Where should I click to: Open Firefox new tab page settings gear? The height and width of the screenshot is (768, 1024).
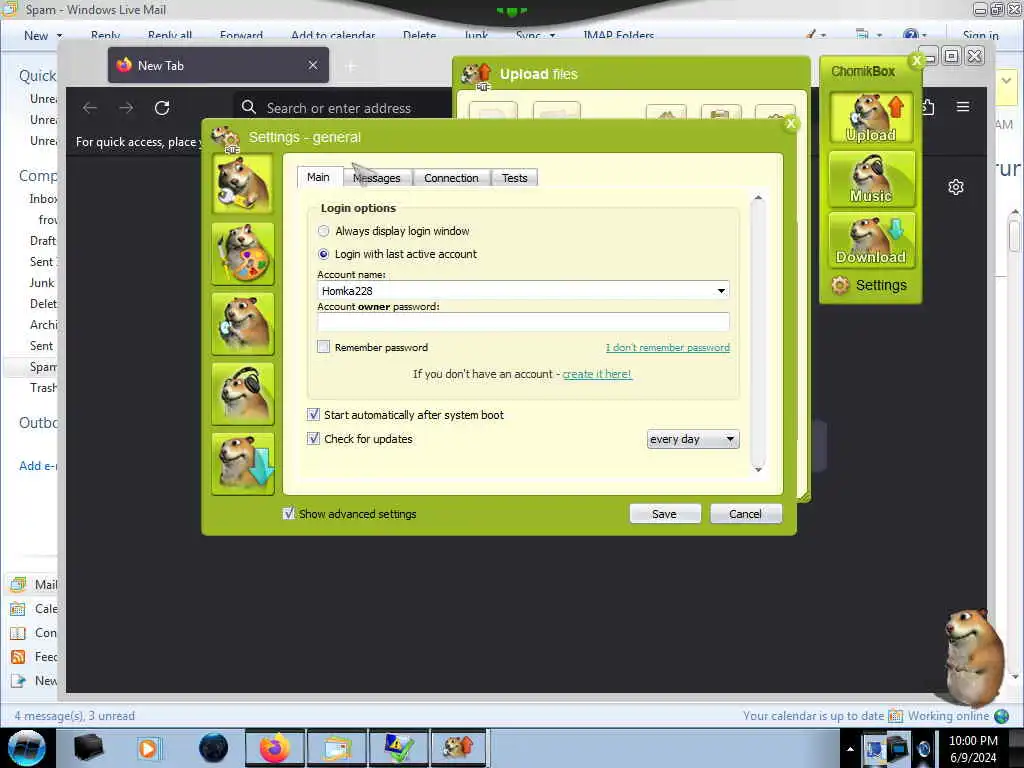[955, 187]
